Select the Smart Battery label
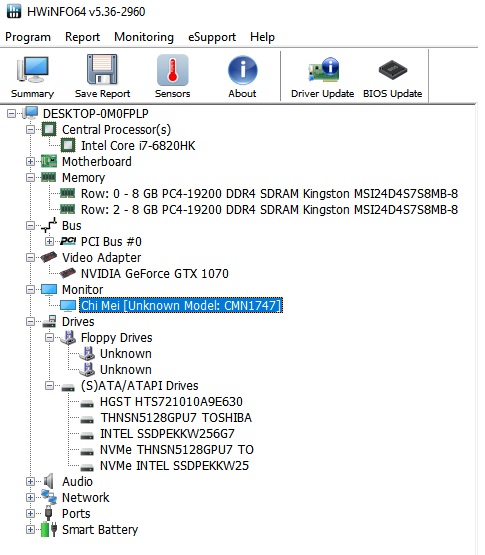This screenshot has height=555, width=485. point(100,530)
